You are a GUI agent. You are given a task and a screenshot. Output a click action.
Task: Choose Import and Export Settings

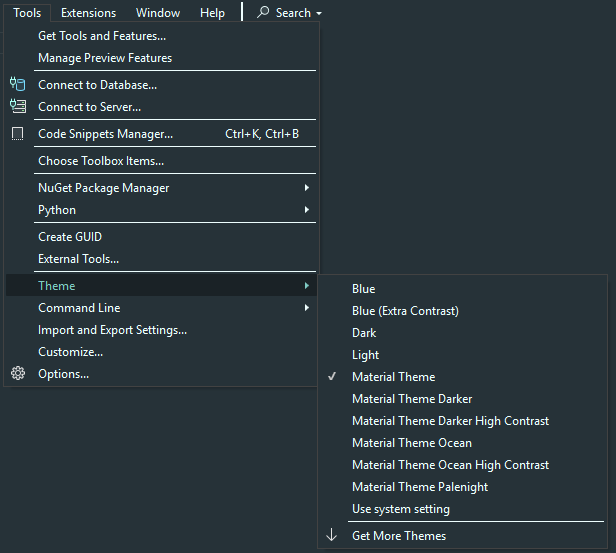(112, 330)
